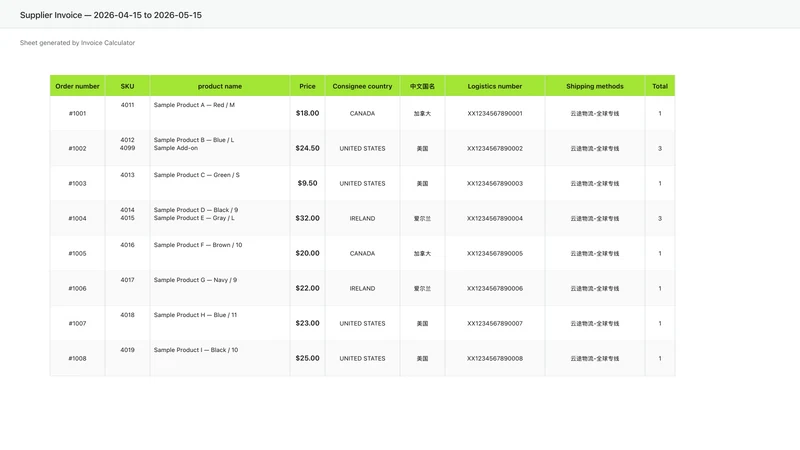Click logistics number XX1234567890006
This screenshot has width=800, height=450.
[x=495, y=288]
